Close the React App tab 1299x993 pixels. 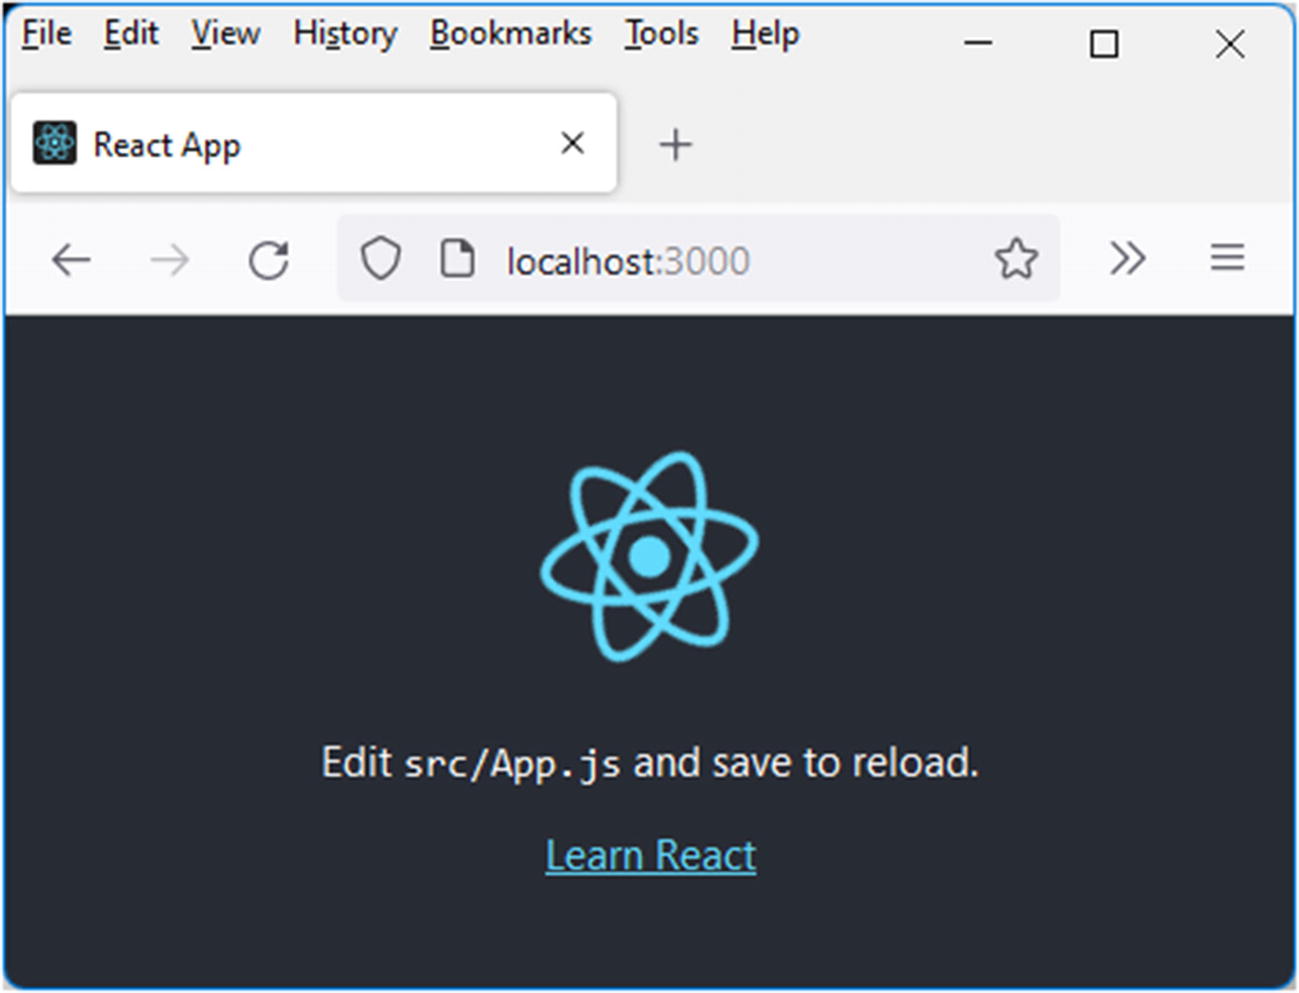click(x=572, y=143)
